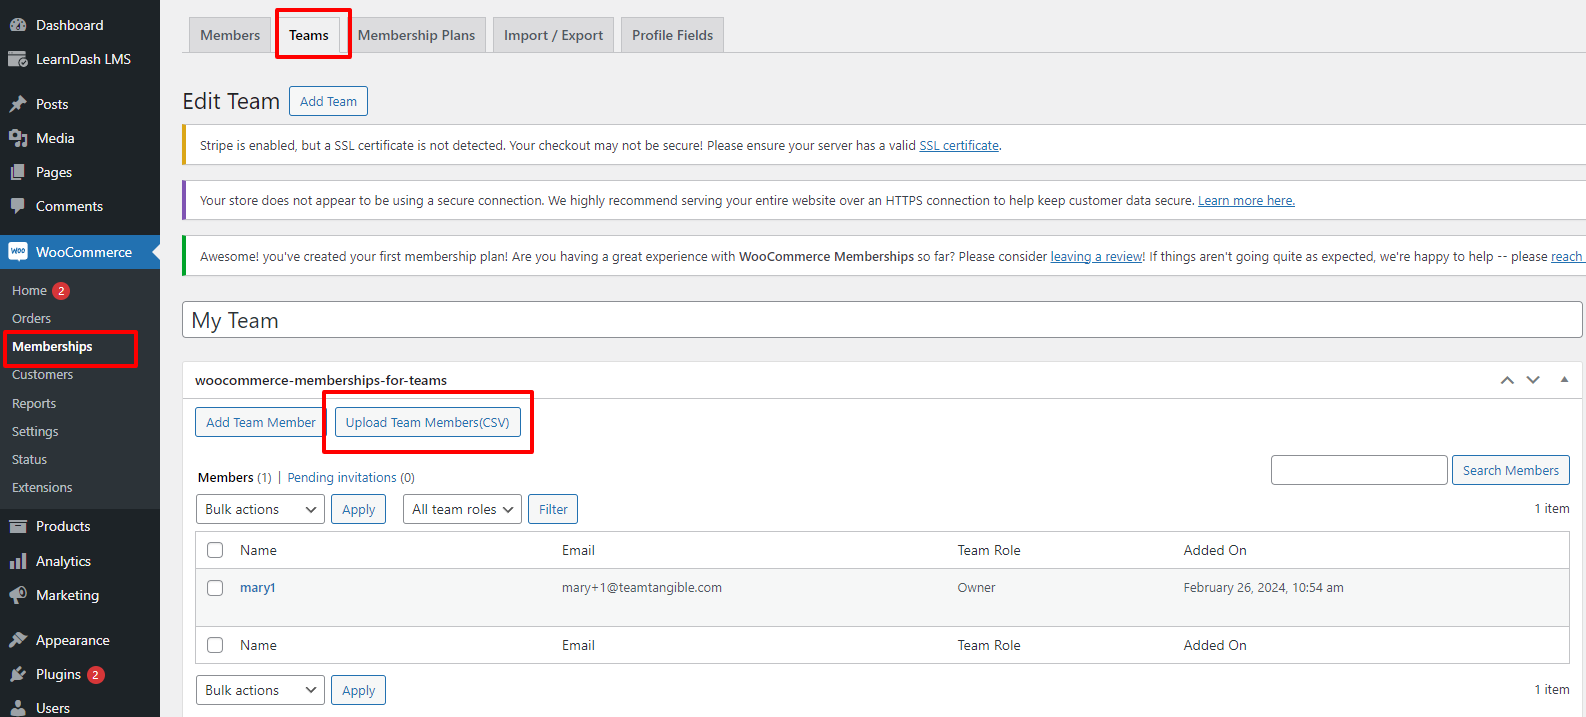Toggle the select-all checkbox in table header
This screenshot has width=1586, height=717.
(215, 550)
